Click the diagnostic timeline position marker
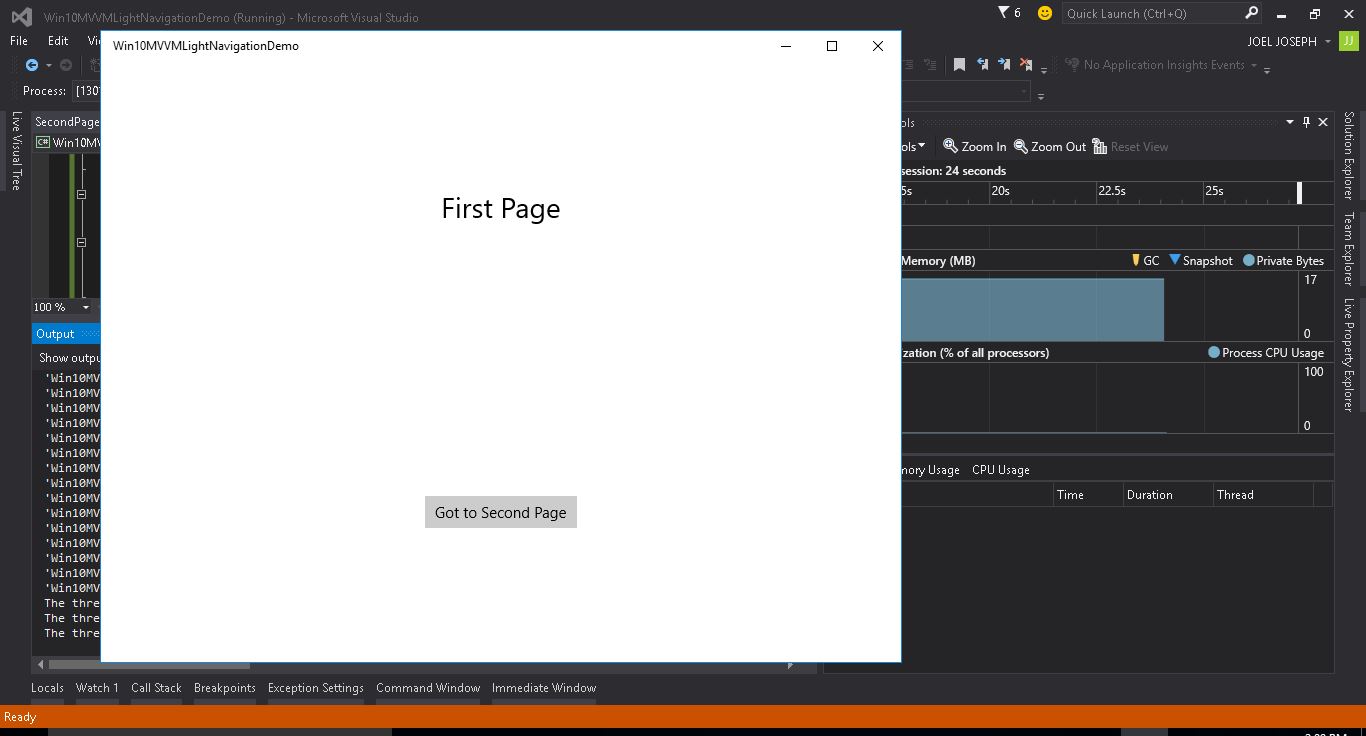The height and width of the screenshot is (736, 1366). pyautogui.click(x=1300, y=192)
